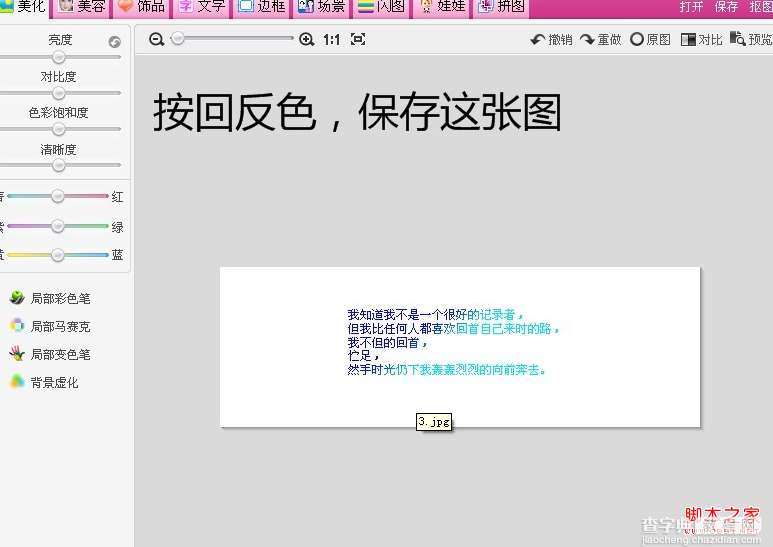This screenshot has height=547, width=773.
Task: Click the 亮度 slider handle
Action: (x=59, y=57)
